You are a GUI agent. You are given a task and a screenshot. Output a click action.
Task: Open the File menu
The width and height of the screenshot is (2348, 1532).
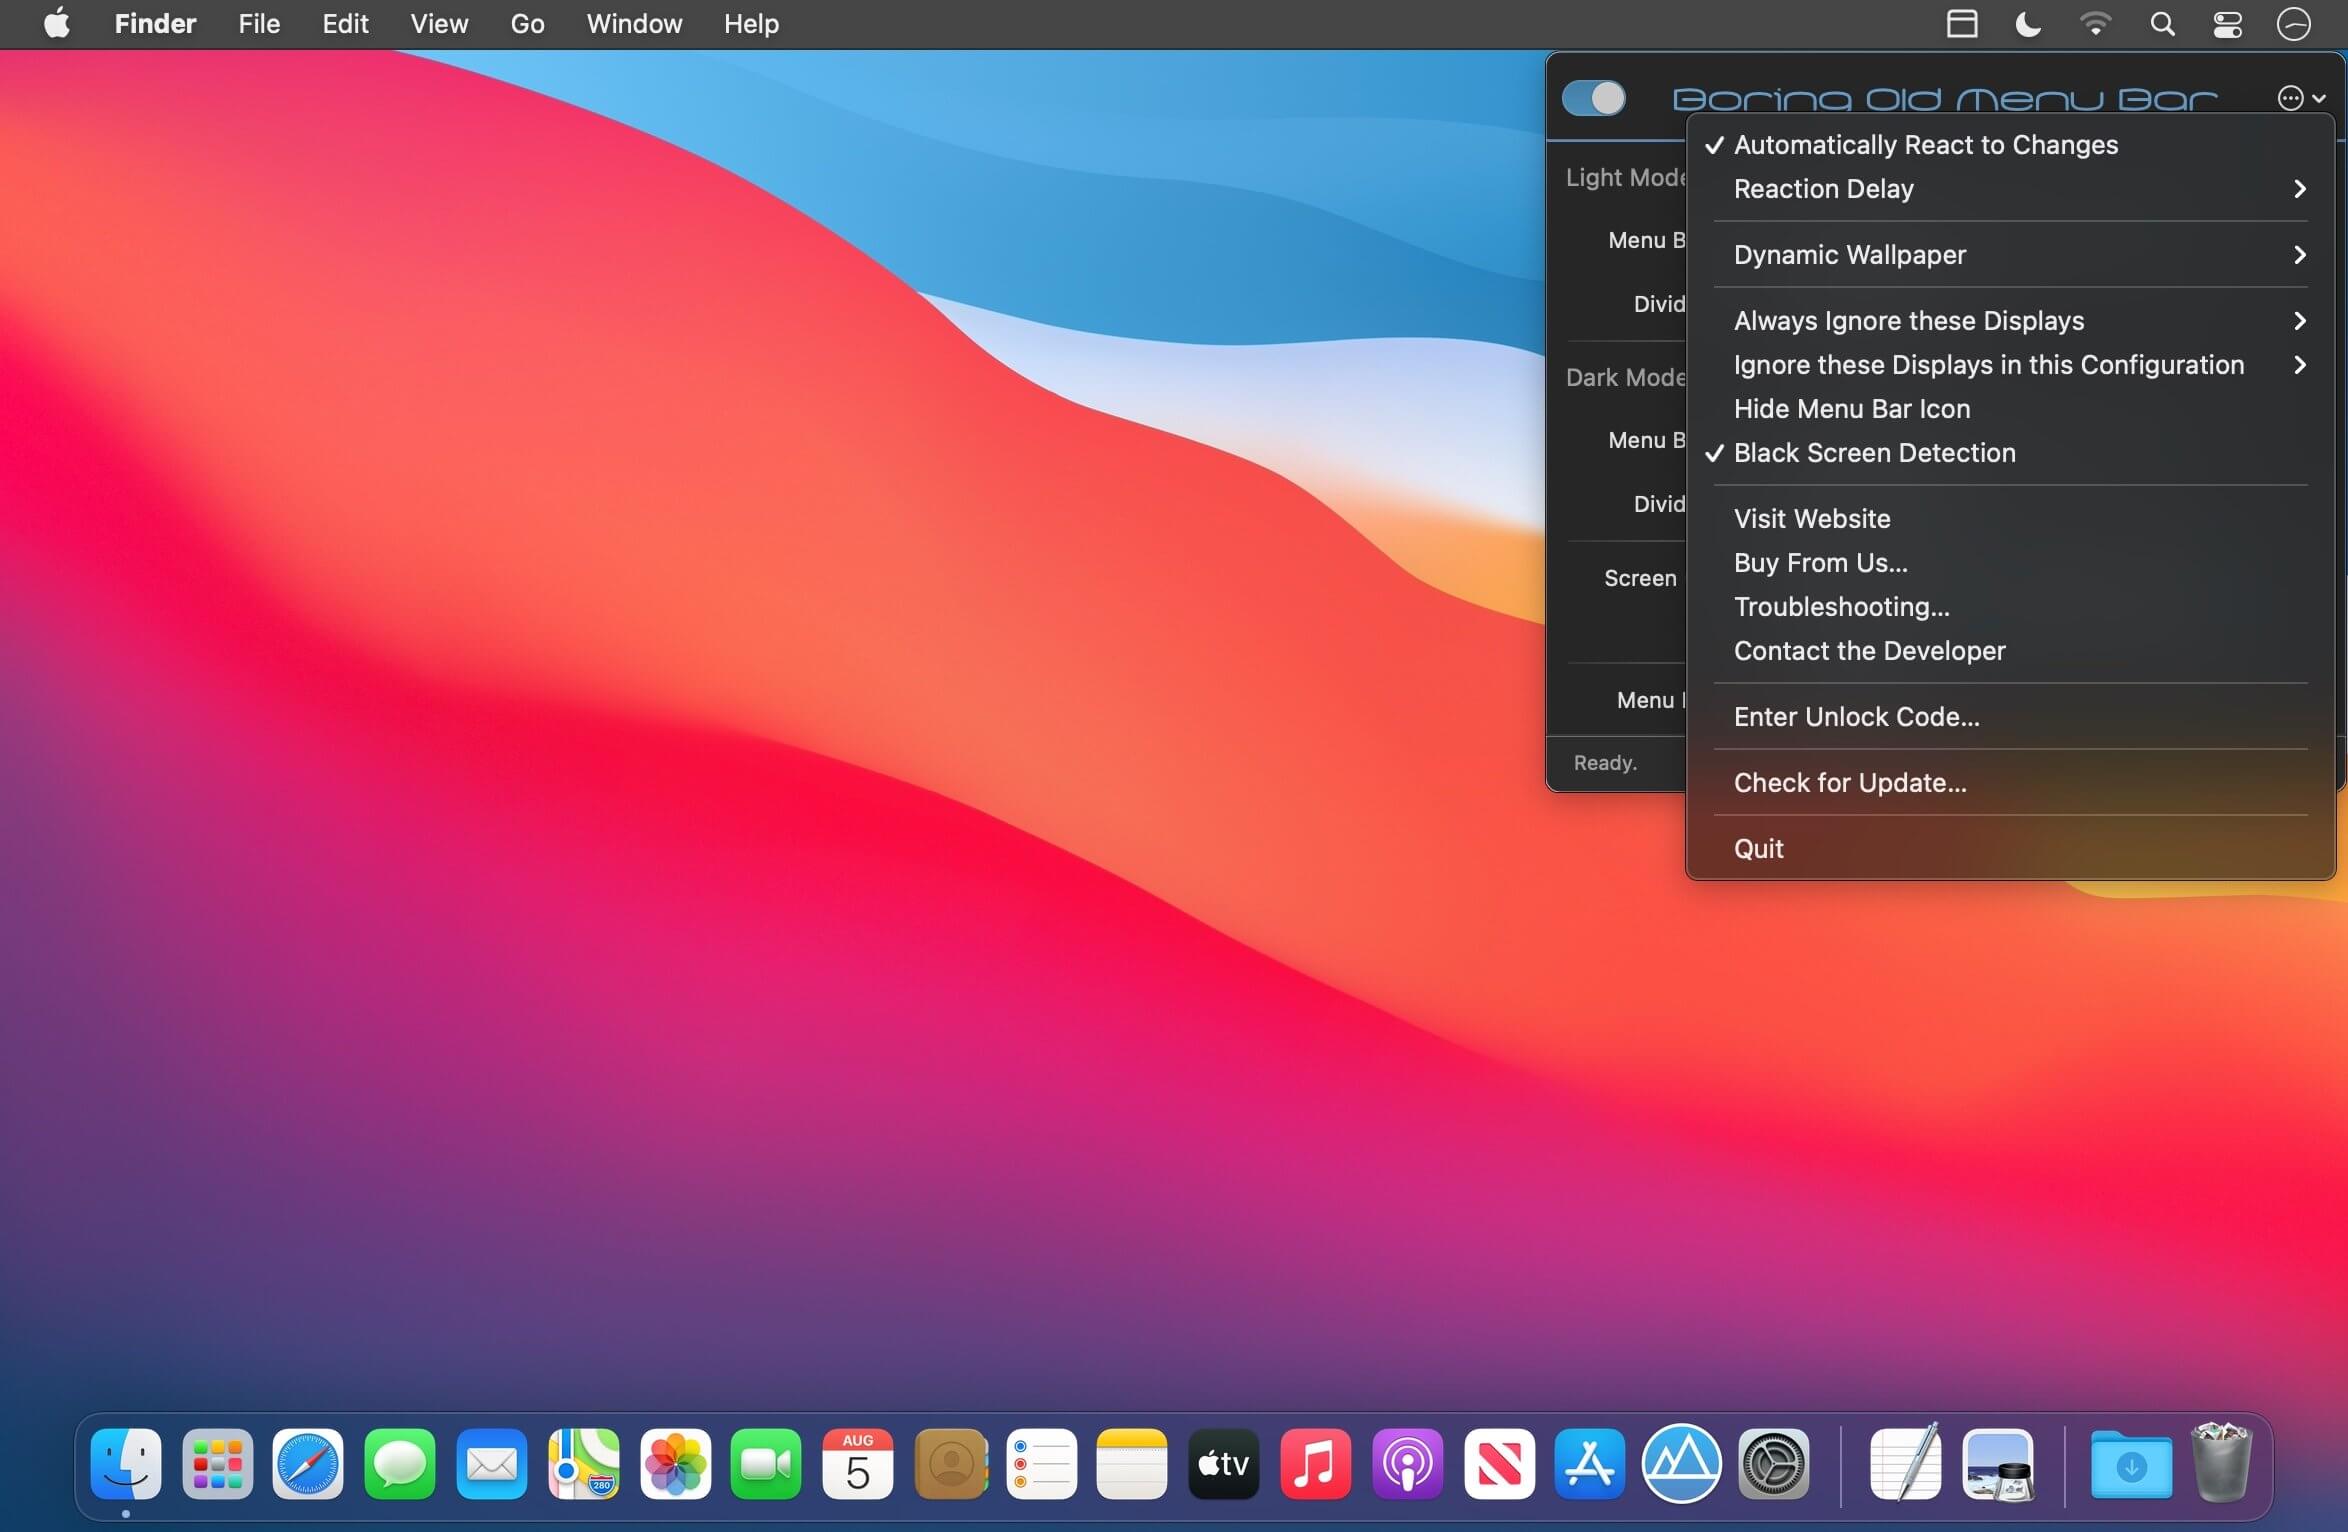point(259,24)
